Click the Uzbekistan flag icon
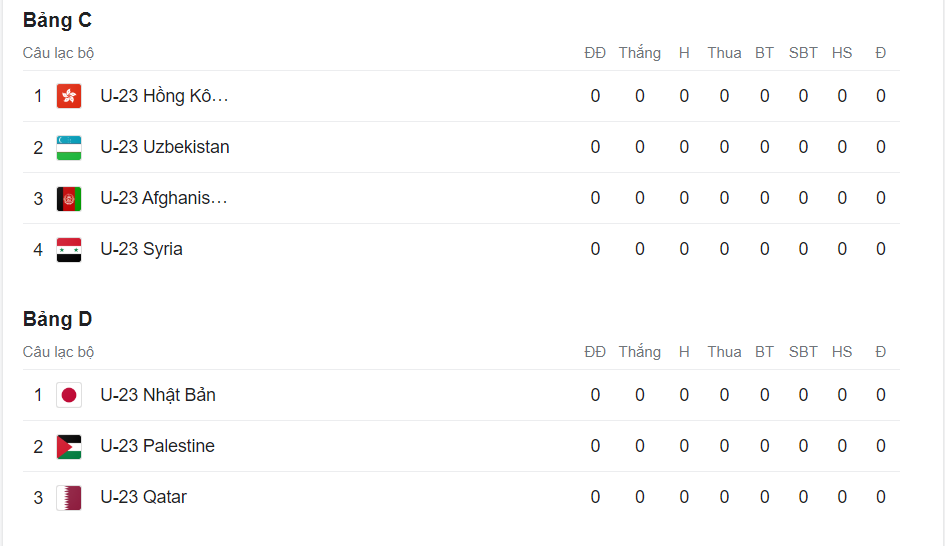The image size is (945, 546). (x=69, y=147)
